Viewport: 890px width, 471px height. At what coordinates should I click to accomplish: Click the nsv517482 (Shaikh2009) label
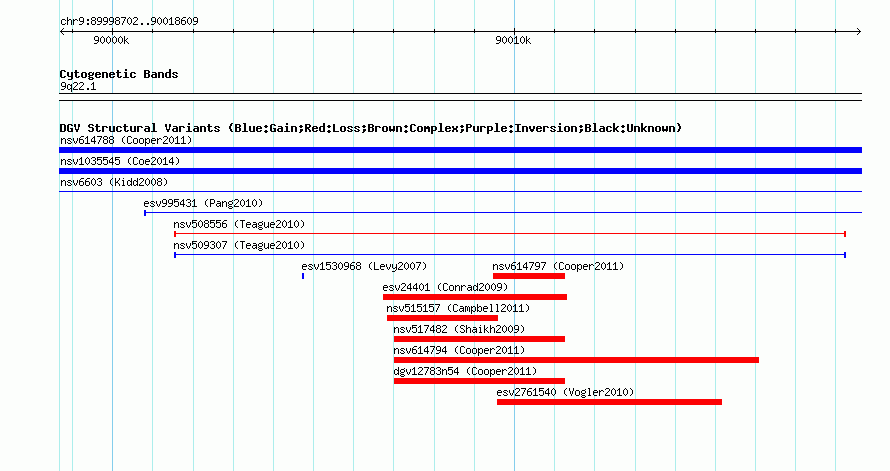(459, 329)
